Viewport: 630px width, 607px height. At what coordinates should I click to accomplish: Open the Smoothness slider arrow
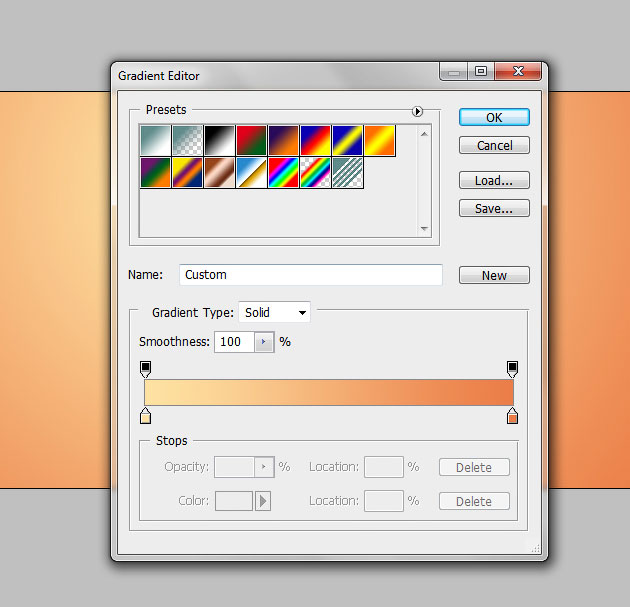(x=264, y=342)
